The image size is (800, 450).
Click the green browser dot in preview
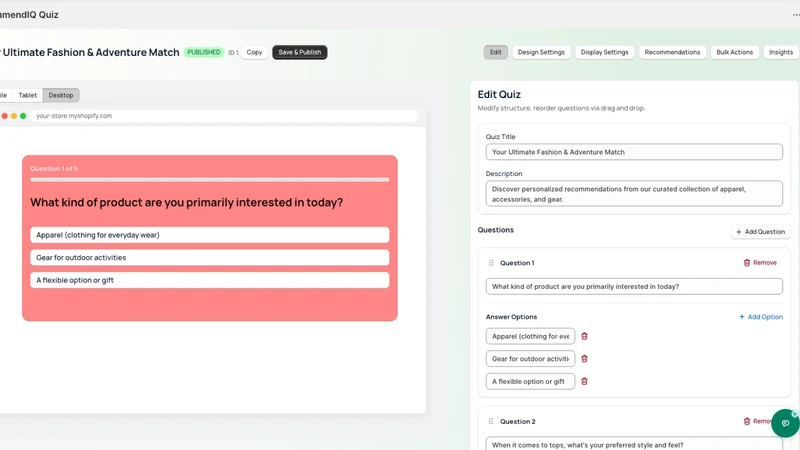coord(23,116)
